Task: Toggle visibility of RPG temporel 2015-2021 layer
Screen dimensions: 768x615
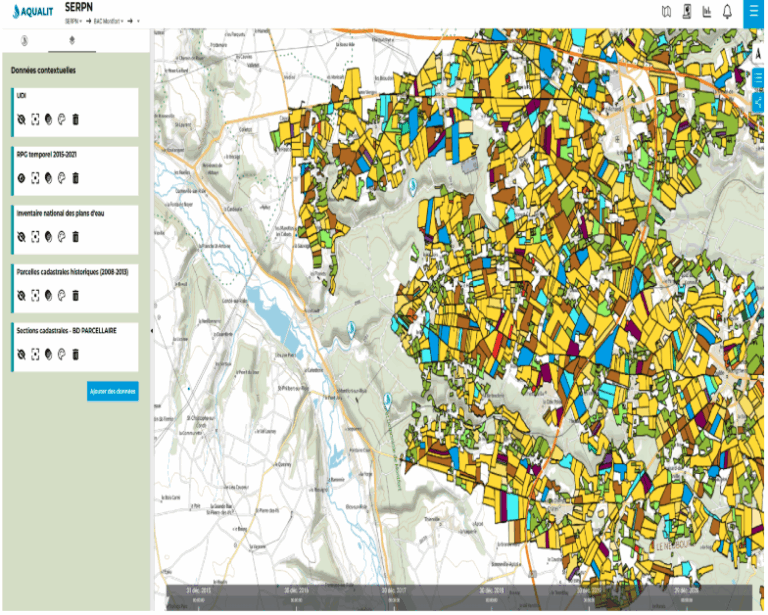Action: tap(21, 178)
